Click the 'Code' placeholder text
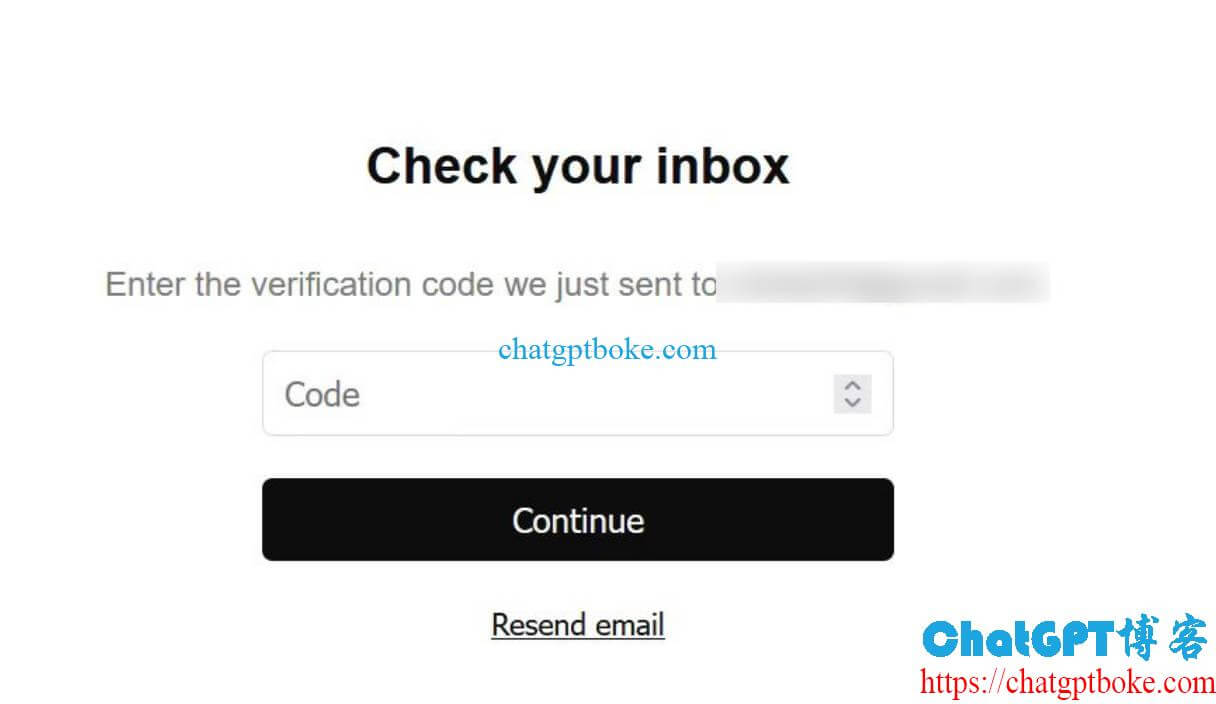The height and width of the screenshot is (704, 1216). tap(322, 394)
